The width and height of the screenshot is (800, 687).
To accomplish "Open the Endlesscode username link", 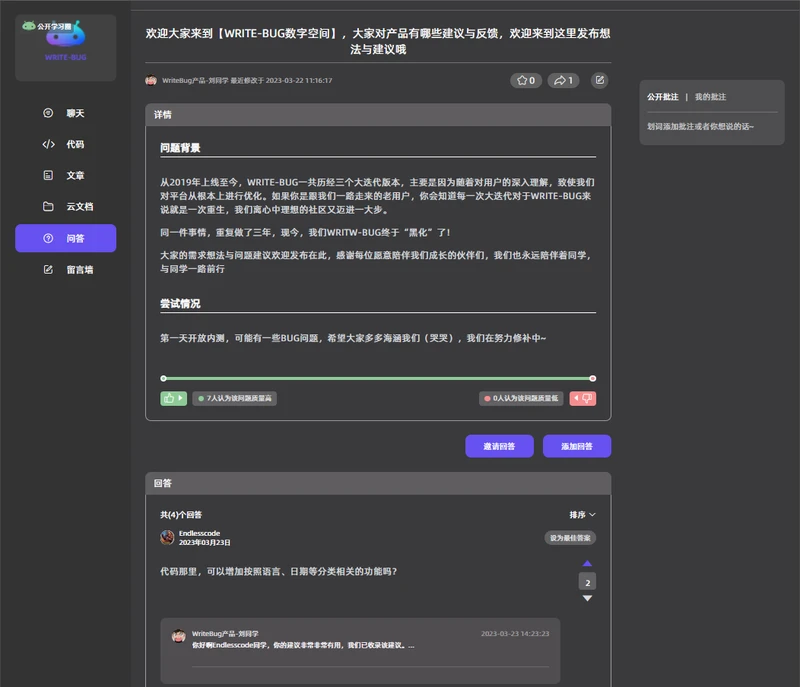I will click(199, 533).
